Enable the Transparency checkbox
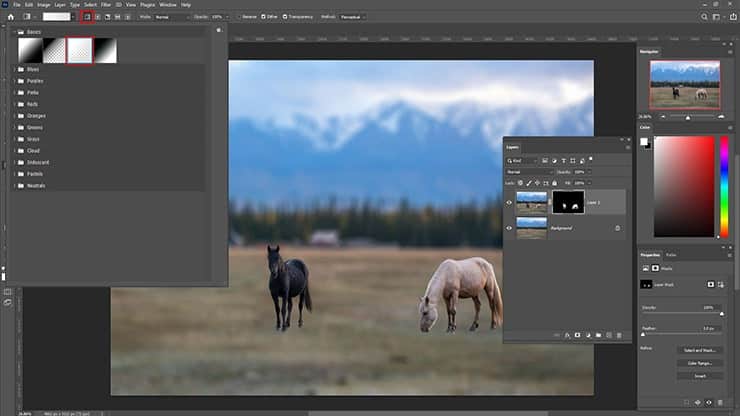 point(287,17)
